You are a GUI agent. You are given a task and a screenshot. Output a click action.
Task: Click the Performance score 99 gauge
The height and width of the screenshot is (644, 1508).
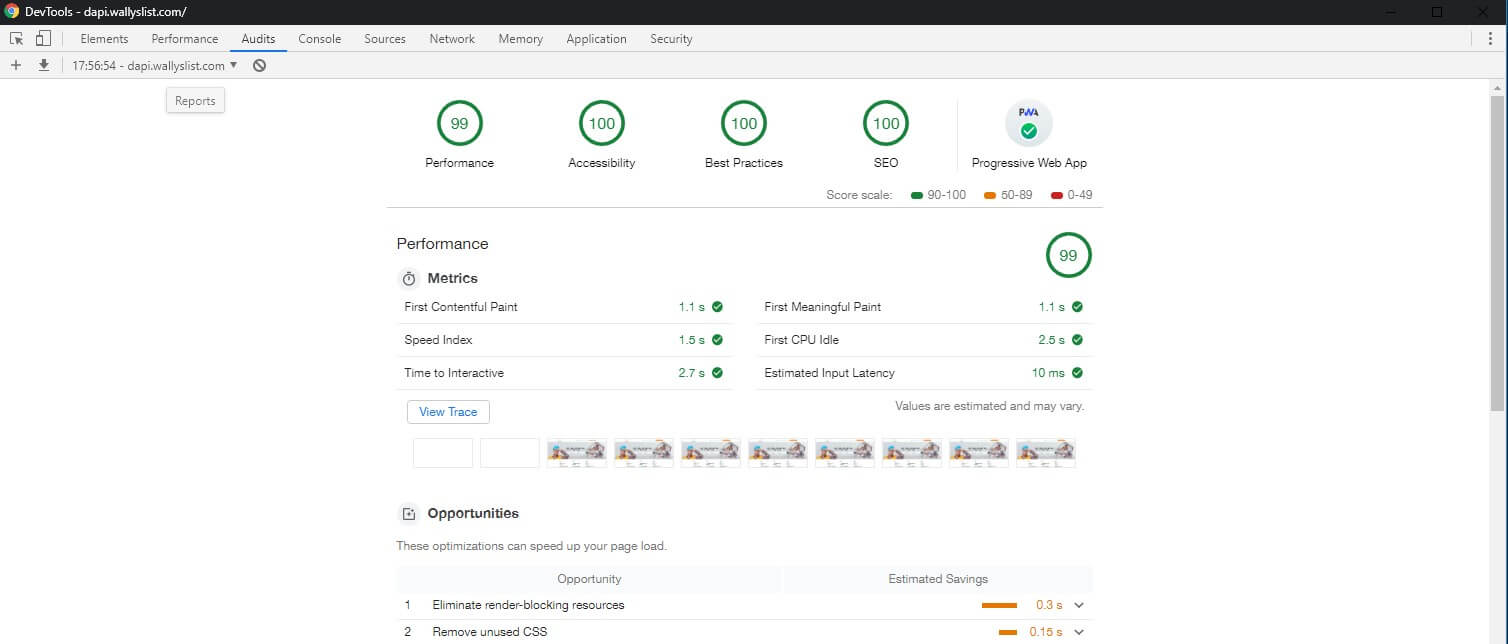(459, 124)
